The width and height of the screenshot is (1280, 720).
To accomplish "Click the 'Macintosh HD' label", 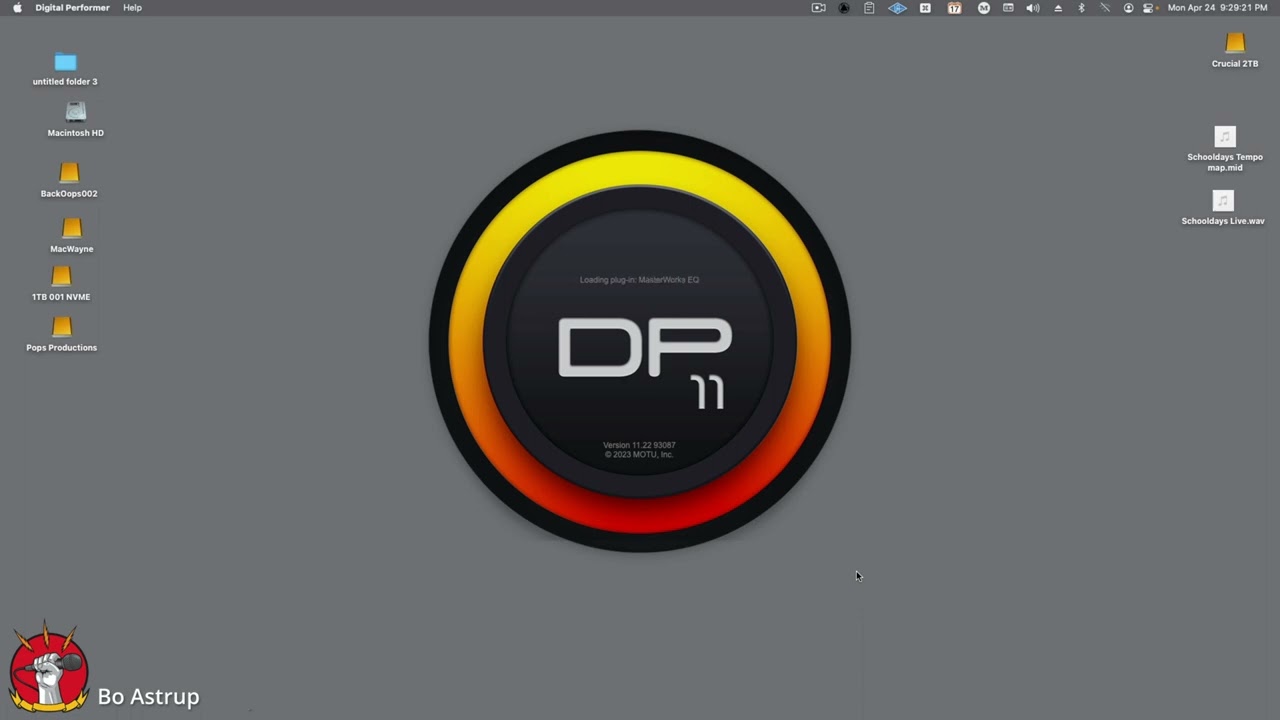I will [x=76, y=133].
